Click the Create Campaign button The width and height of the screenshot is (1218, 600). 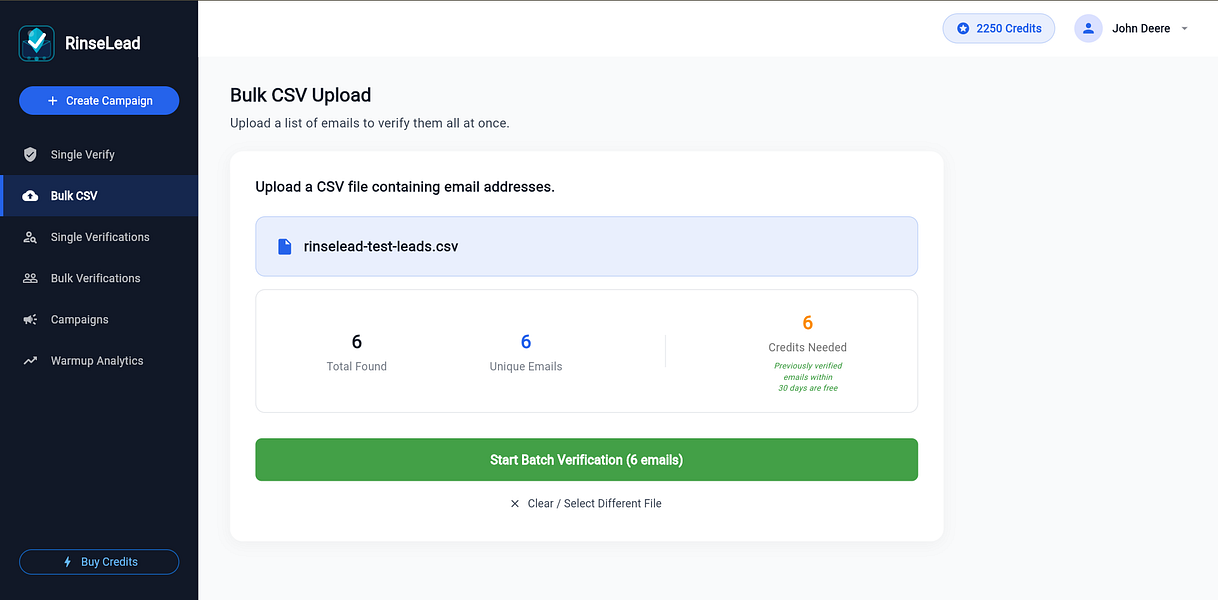(99, 100)
